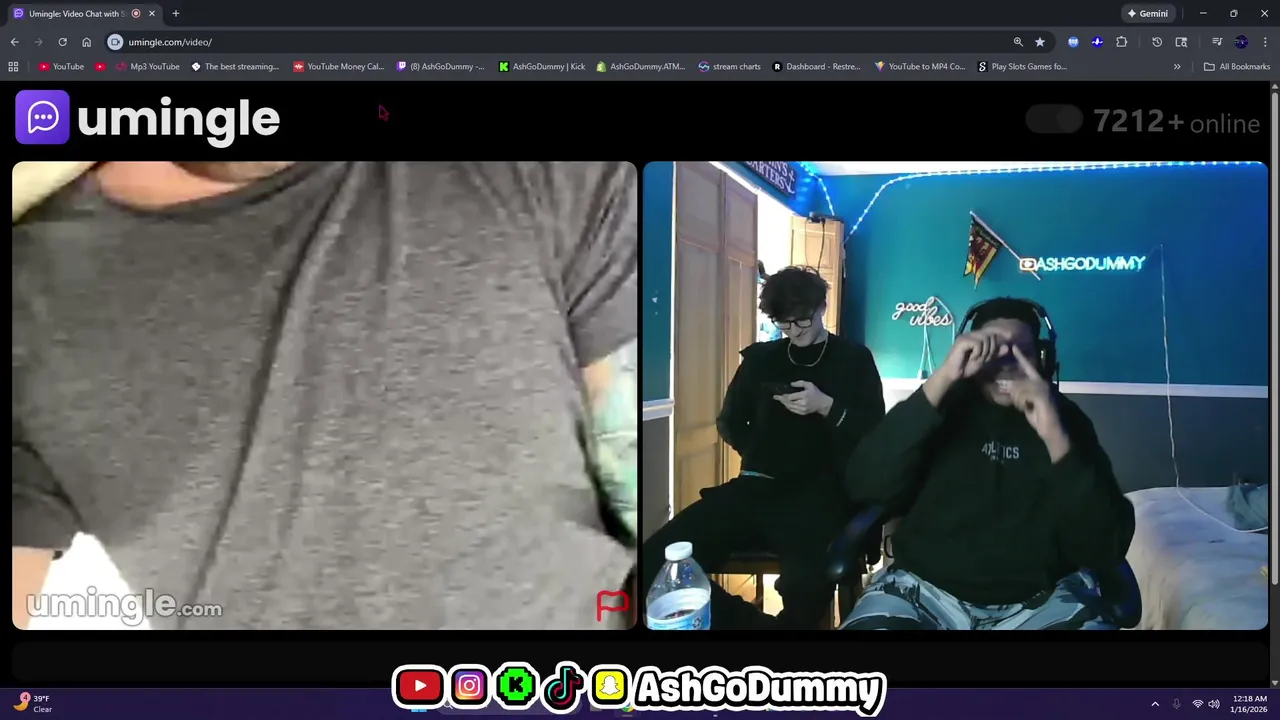Click the stranger's video feed
The width and height of the screenshot is (1280, 720).
pyautogui.click(x=324, y=396)
